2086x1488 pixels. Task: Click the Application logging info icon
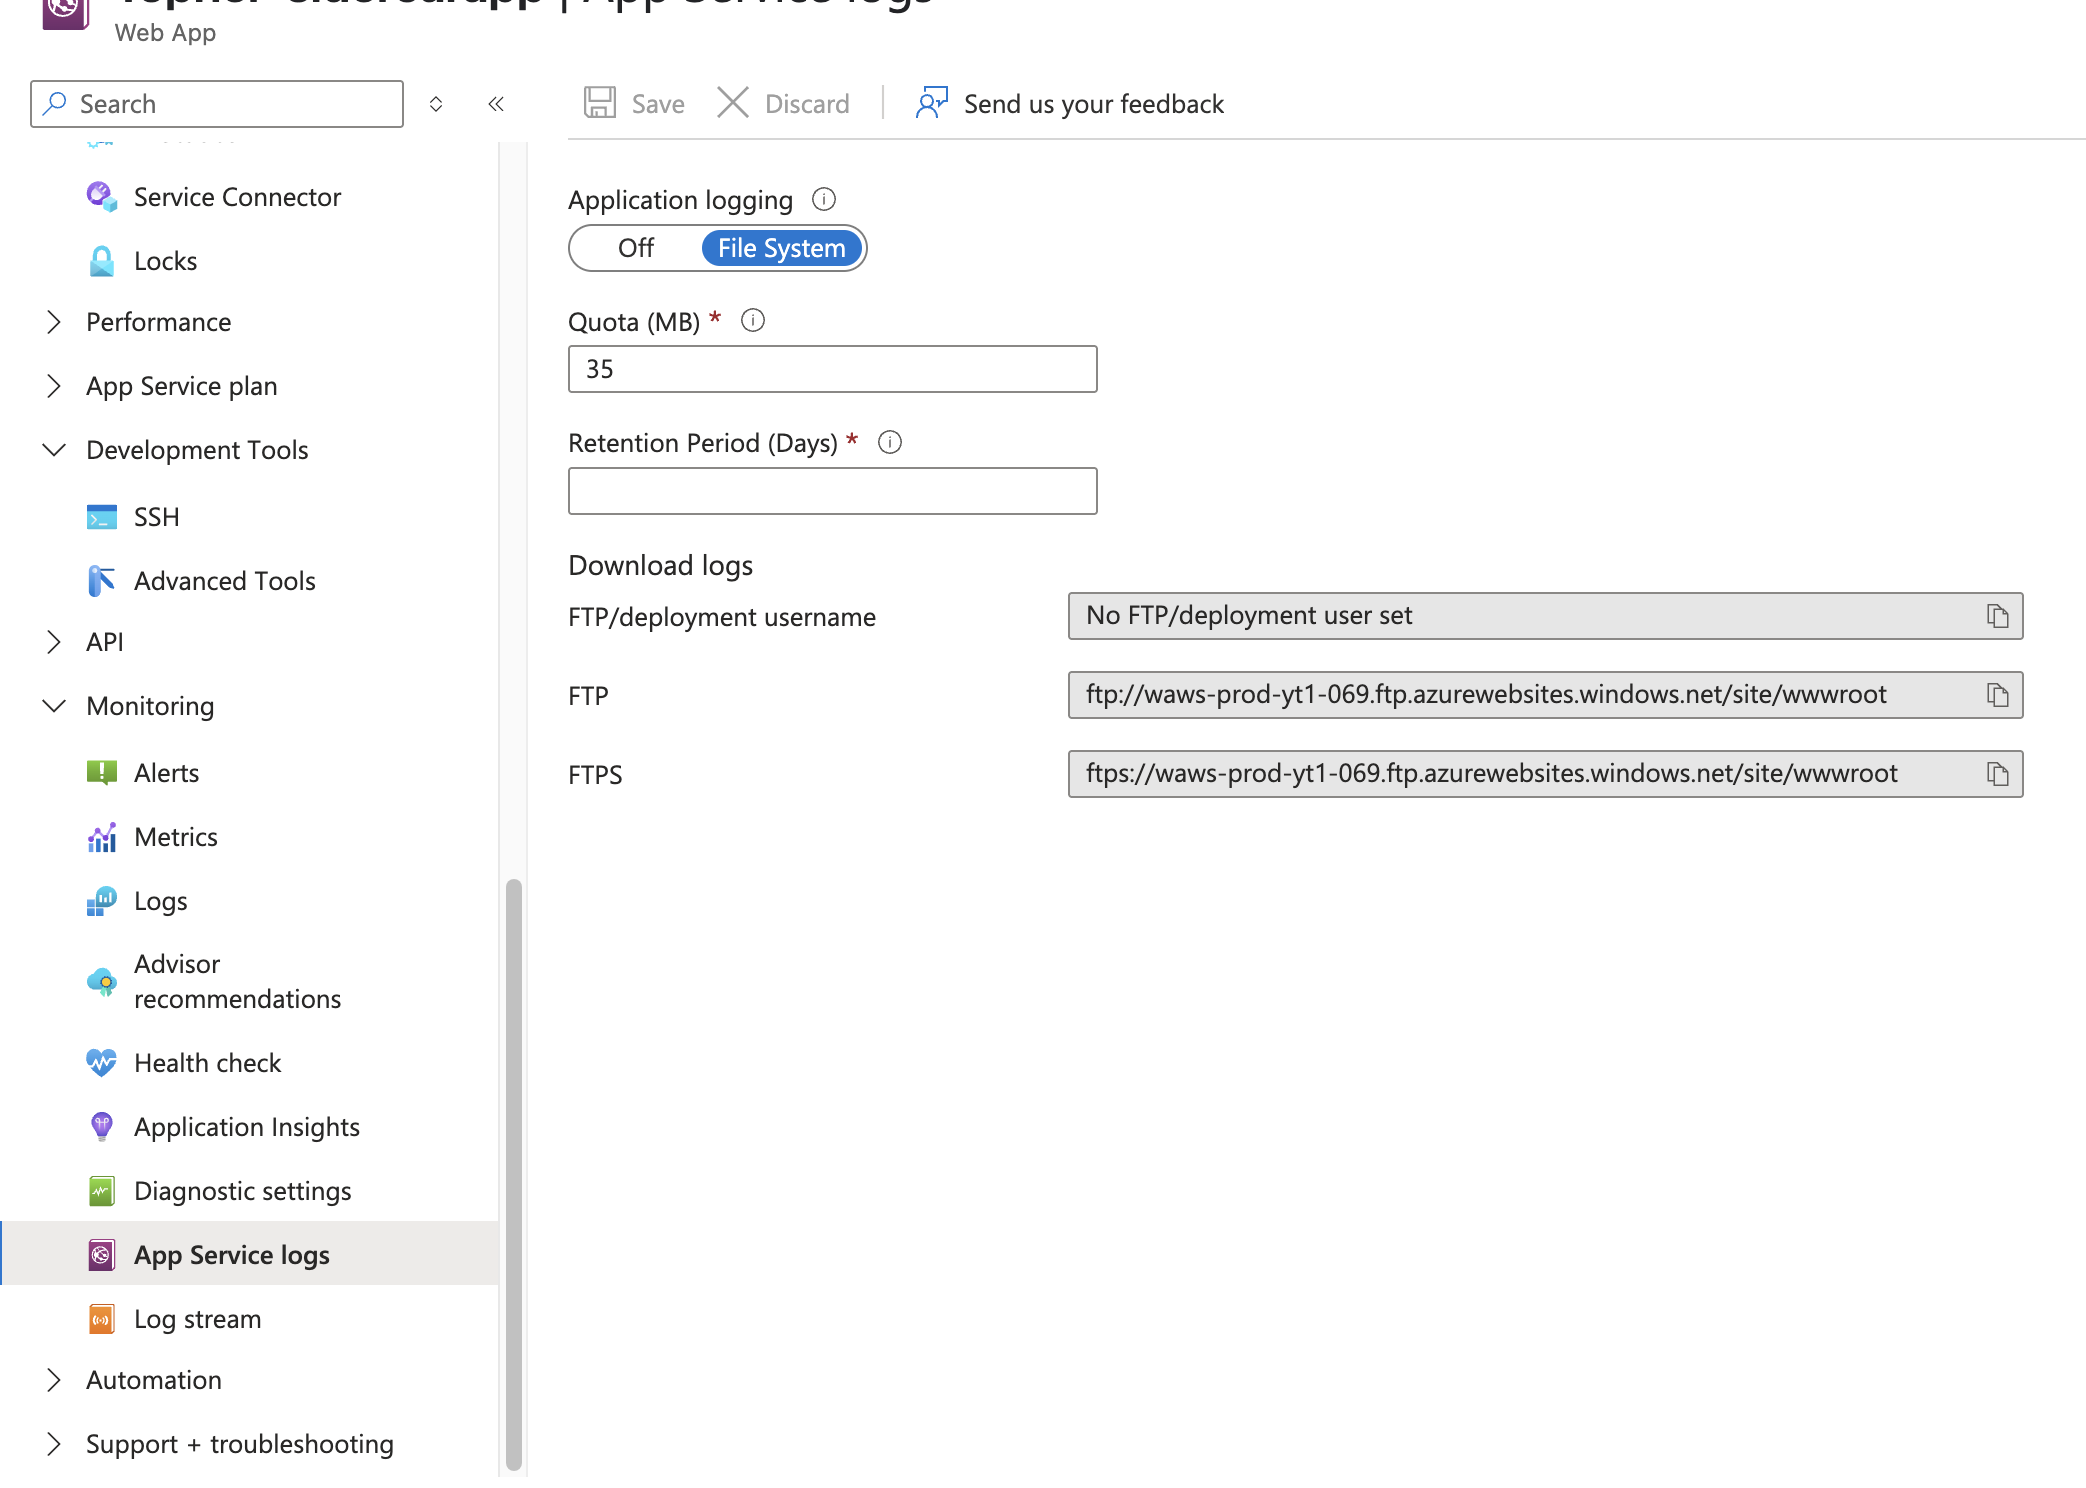pyautogui.click(x=823, y=199)
